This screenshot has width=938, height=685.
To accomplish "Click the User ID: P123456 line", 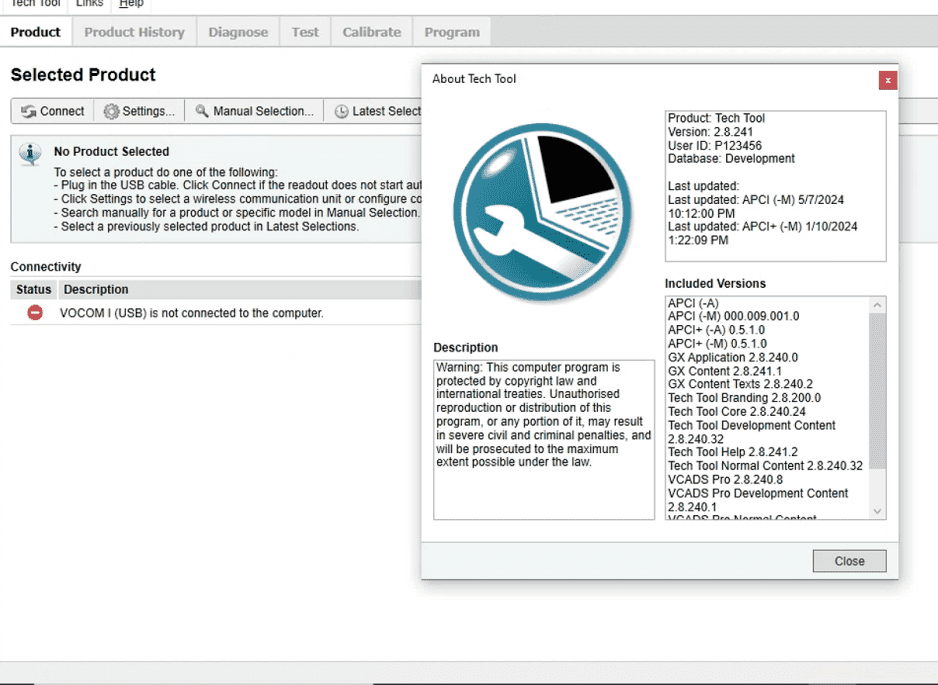I will [715, 145].
